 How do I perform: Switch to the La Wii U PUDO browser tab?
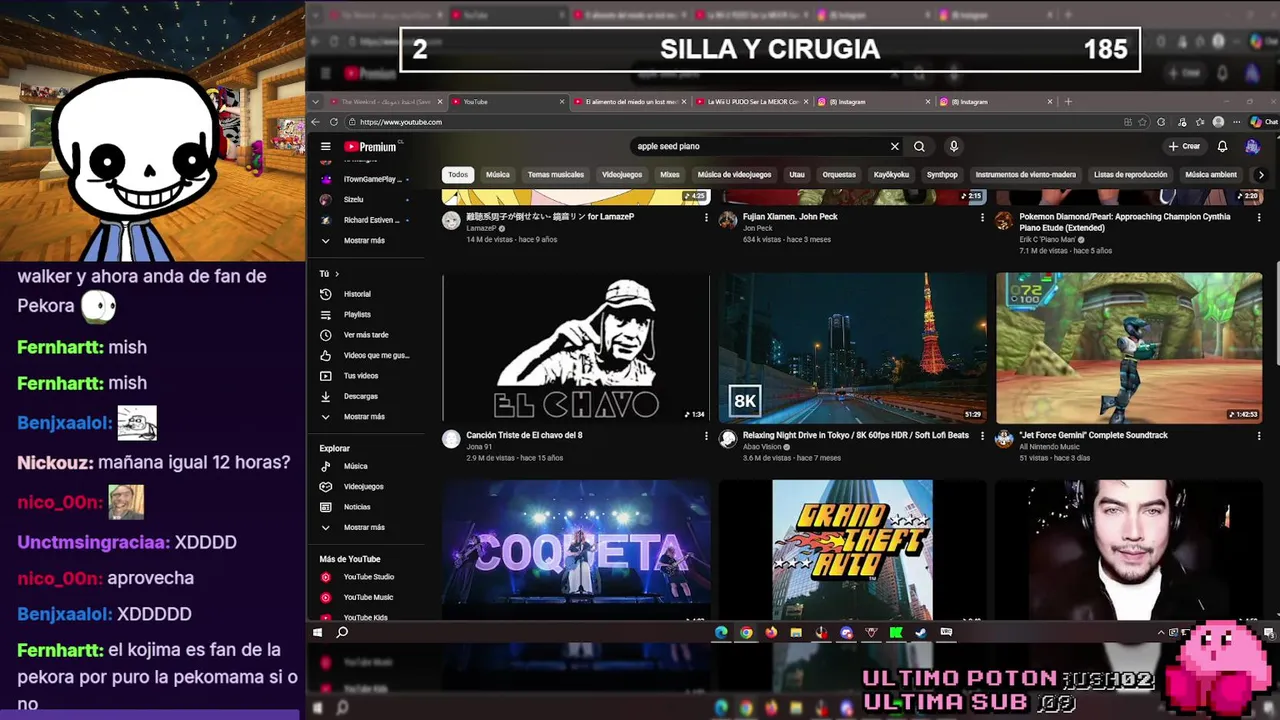click(x=752, y=102)
